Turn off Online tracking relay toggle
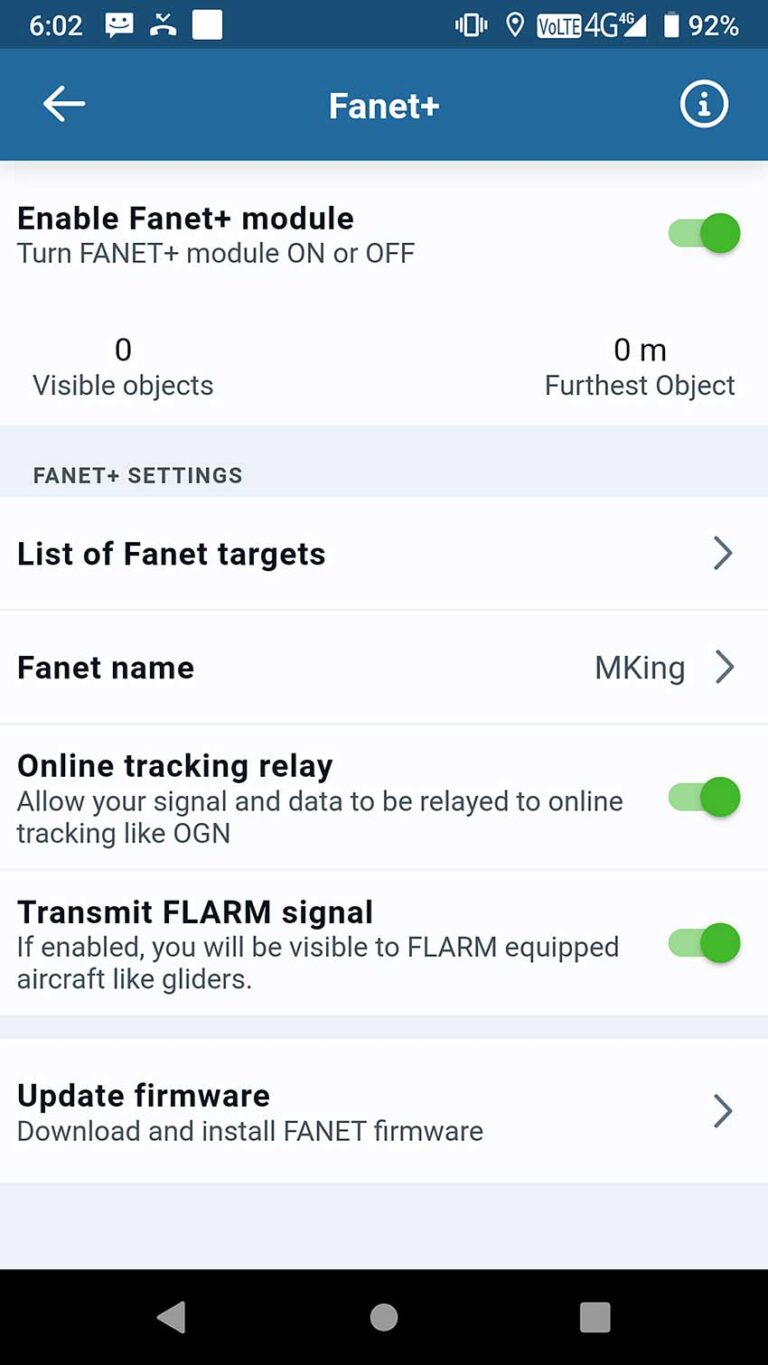This screenshot has height=1365, width=768. (704, 797)
